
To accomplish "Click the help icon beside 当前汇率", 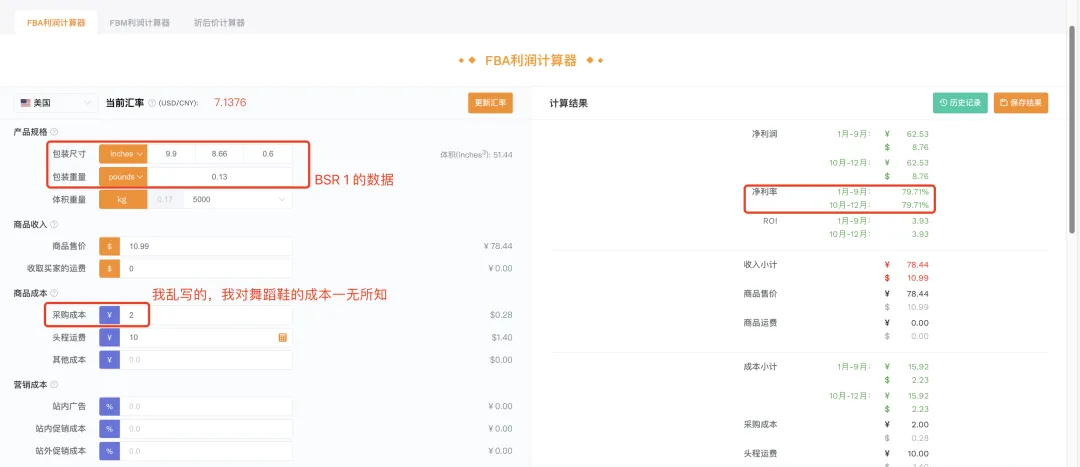I will (x=152, y=103).
